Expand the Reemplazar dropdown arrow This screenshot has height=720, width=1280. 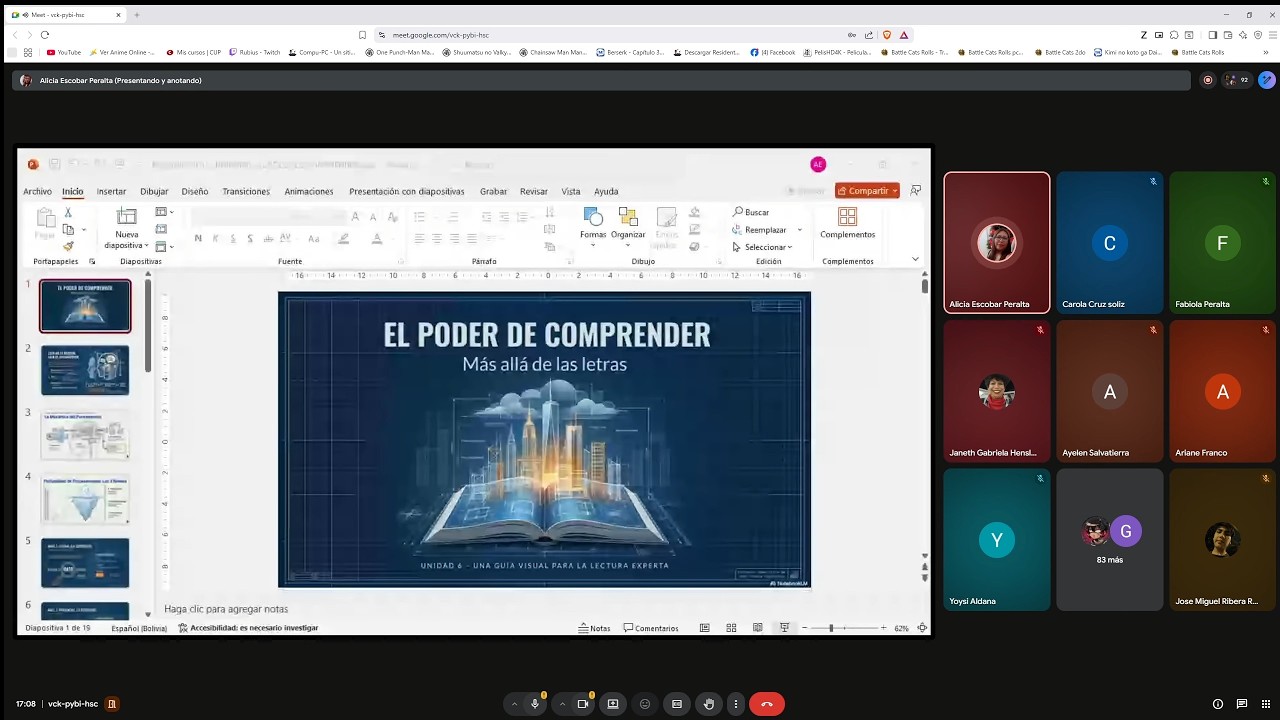(799, 230)
